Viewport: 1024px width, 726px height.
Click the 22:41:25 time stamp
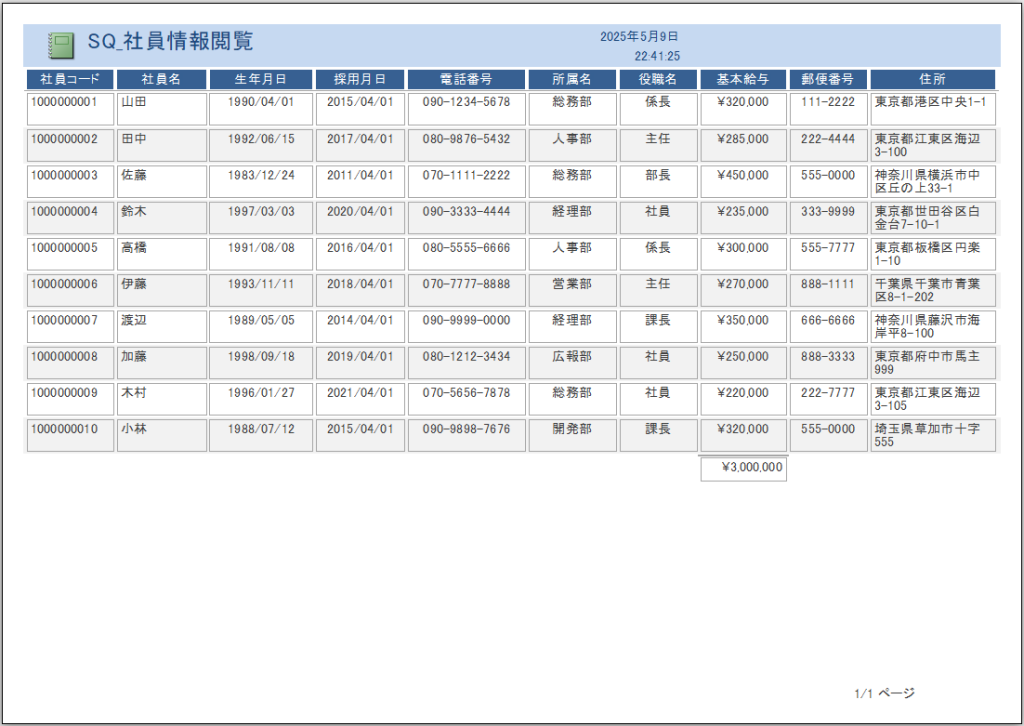(x=657, y=57)
